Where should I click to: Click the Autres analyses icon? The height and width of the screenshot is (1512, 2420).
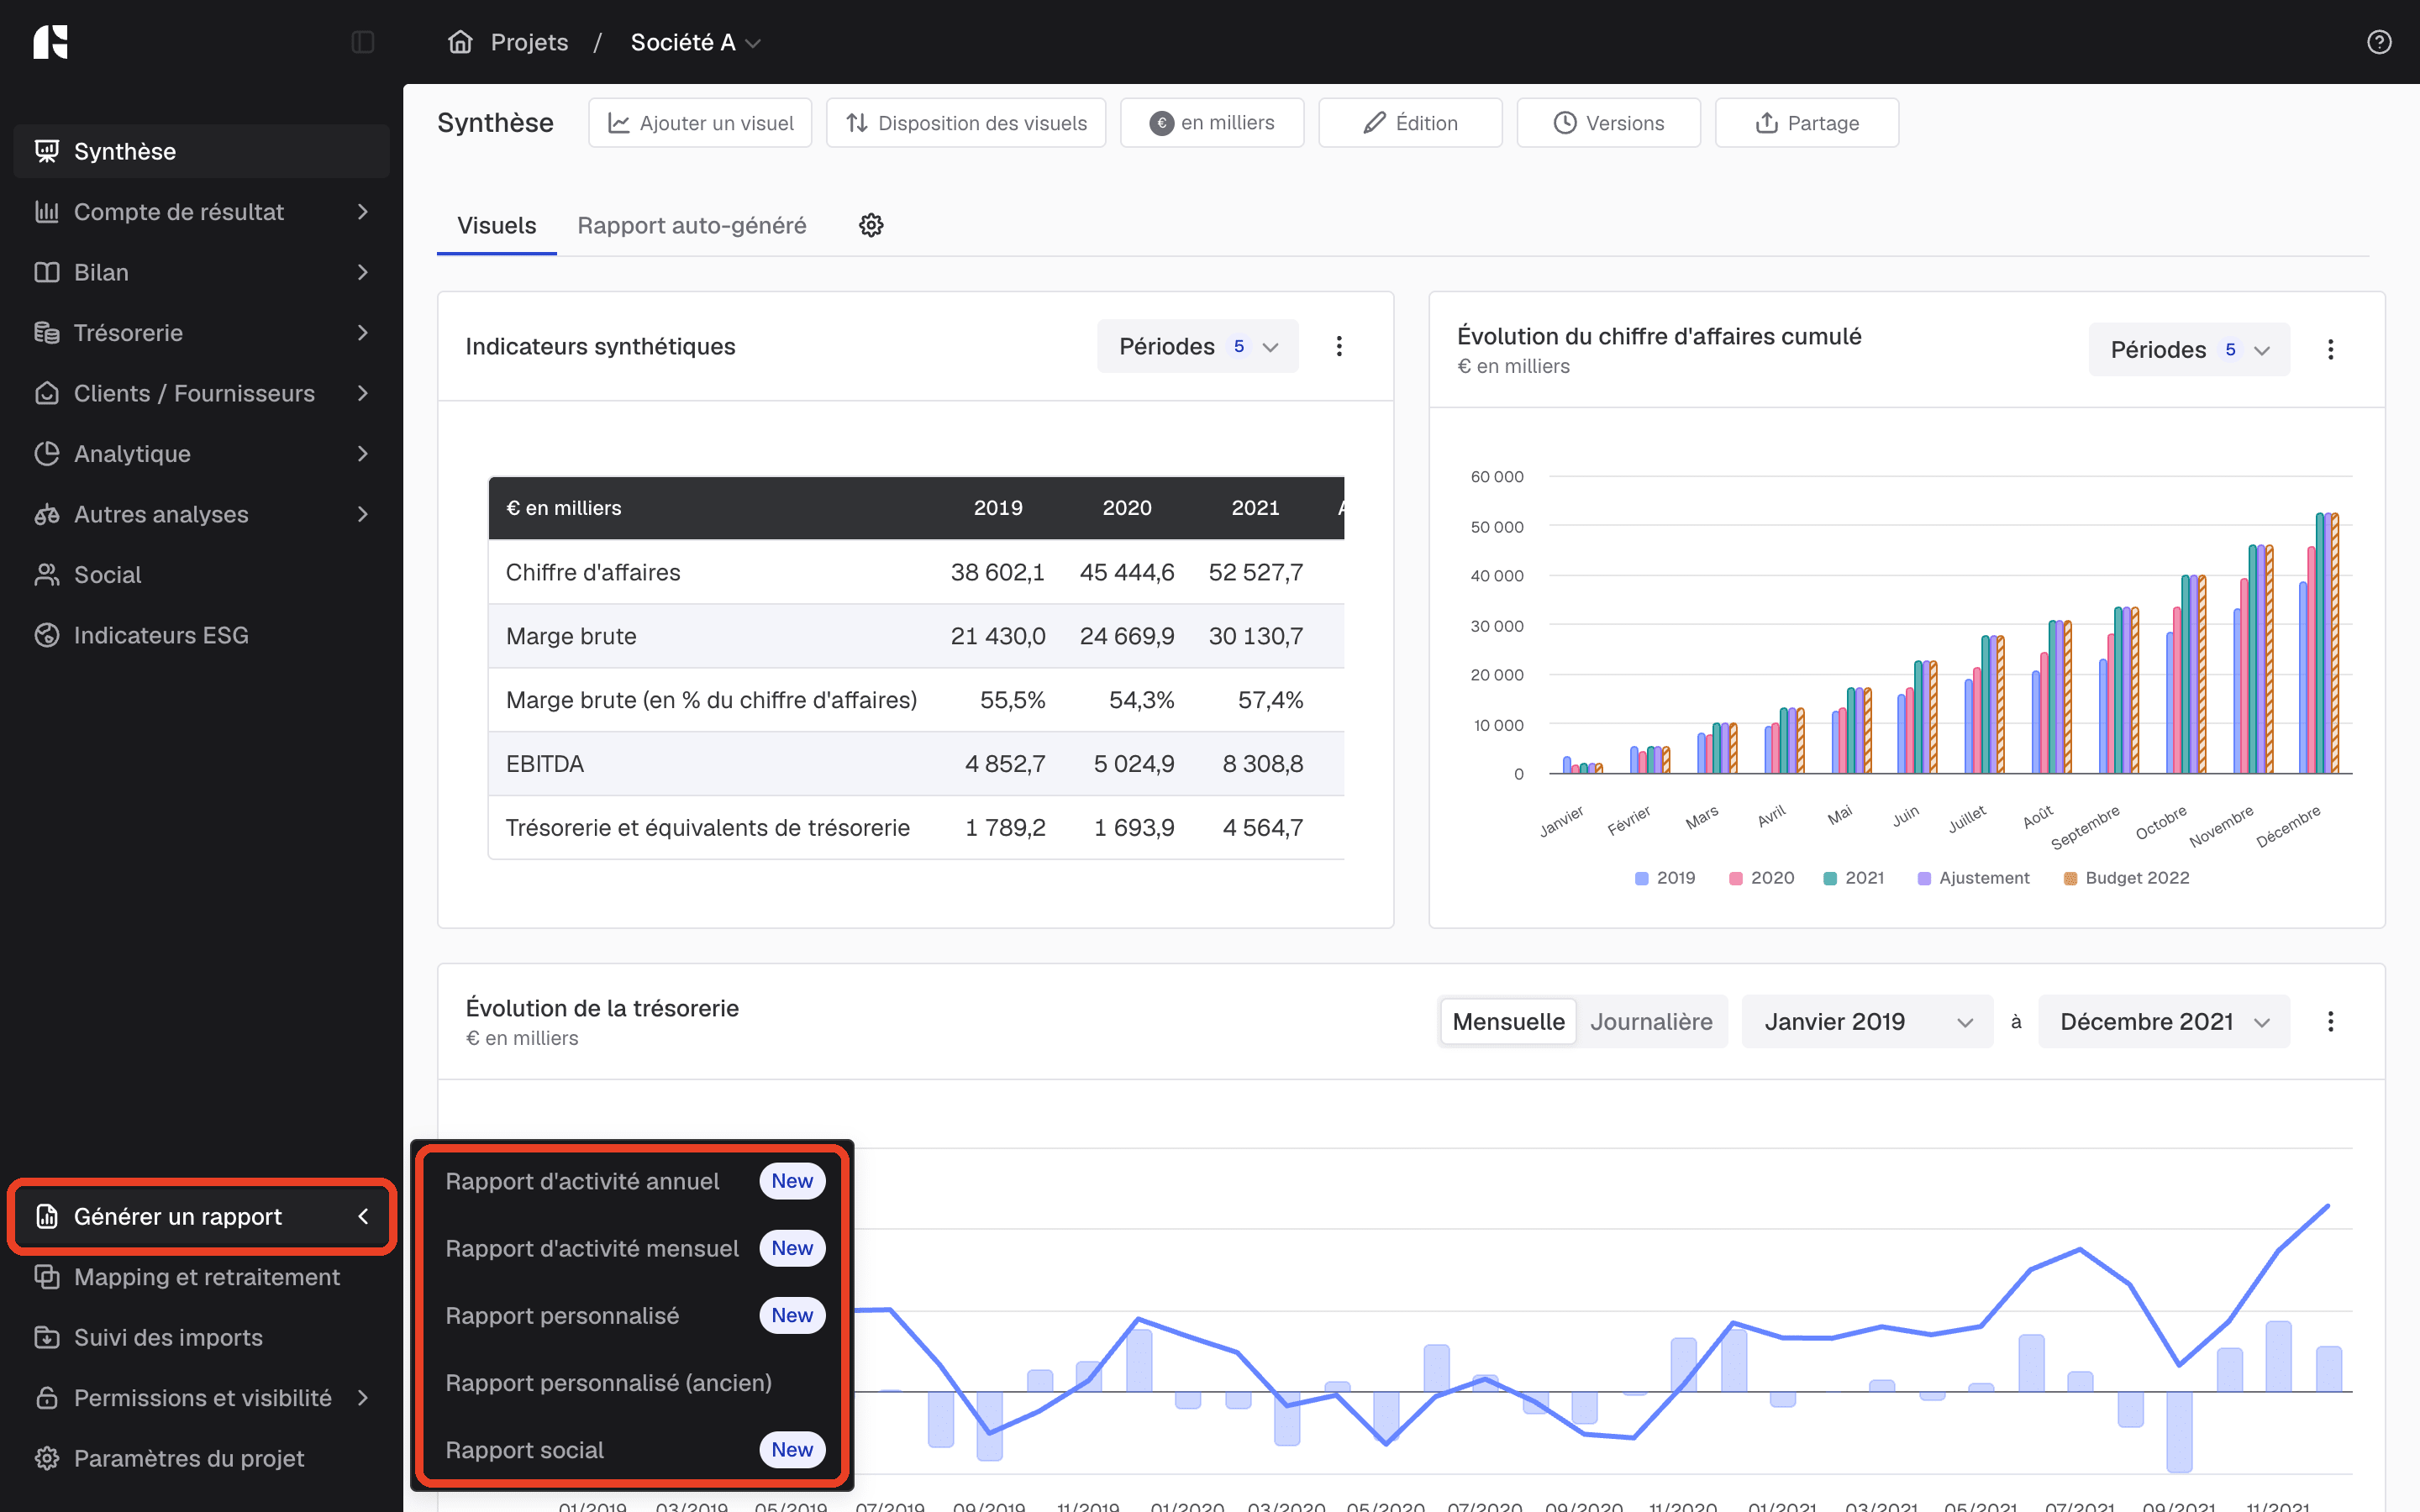pyautogui.click(x=47, y=514)
